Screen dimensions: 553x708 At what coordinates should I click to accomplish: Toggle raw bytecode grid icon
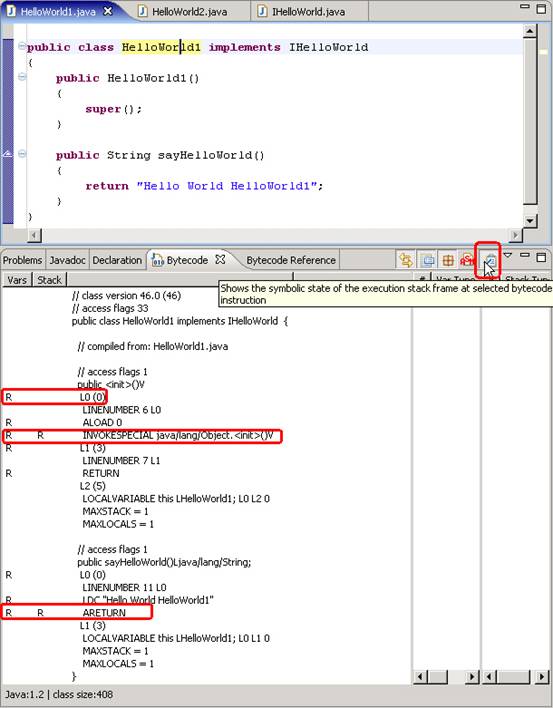point(448,260)
